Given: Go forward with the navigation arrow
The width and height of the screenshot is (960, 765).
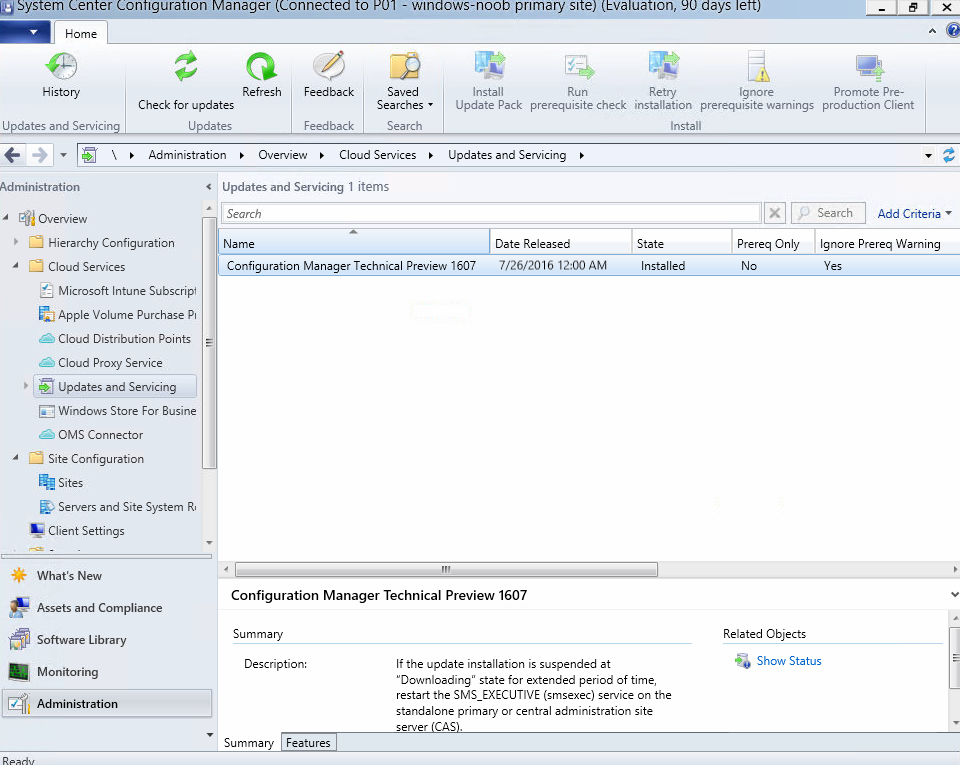Looking at the screenshot, I should click(39, 155).
